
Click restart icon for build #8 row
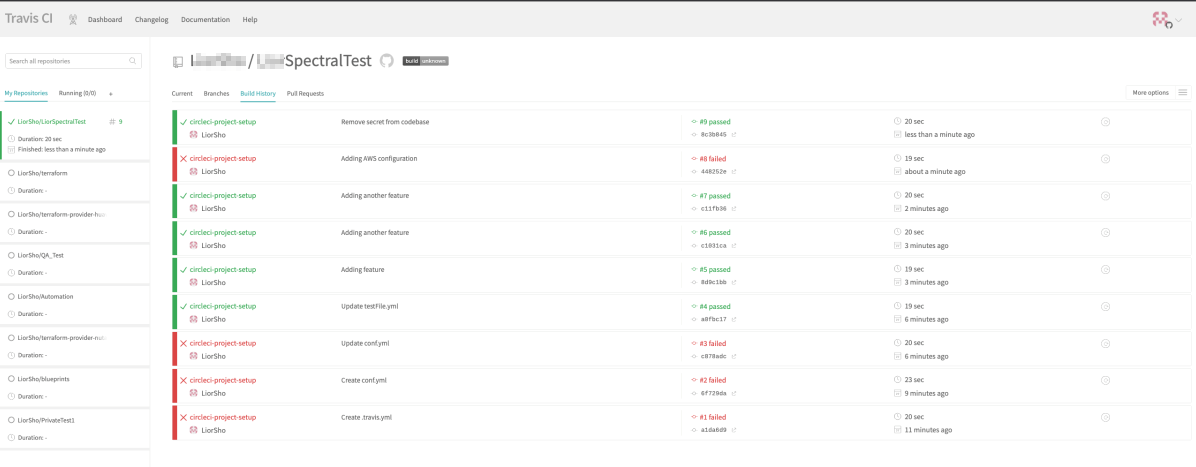tap(1105, 158)
